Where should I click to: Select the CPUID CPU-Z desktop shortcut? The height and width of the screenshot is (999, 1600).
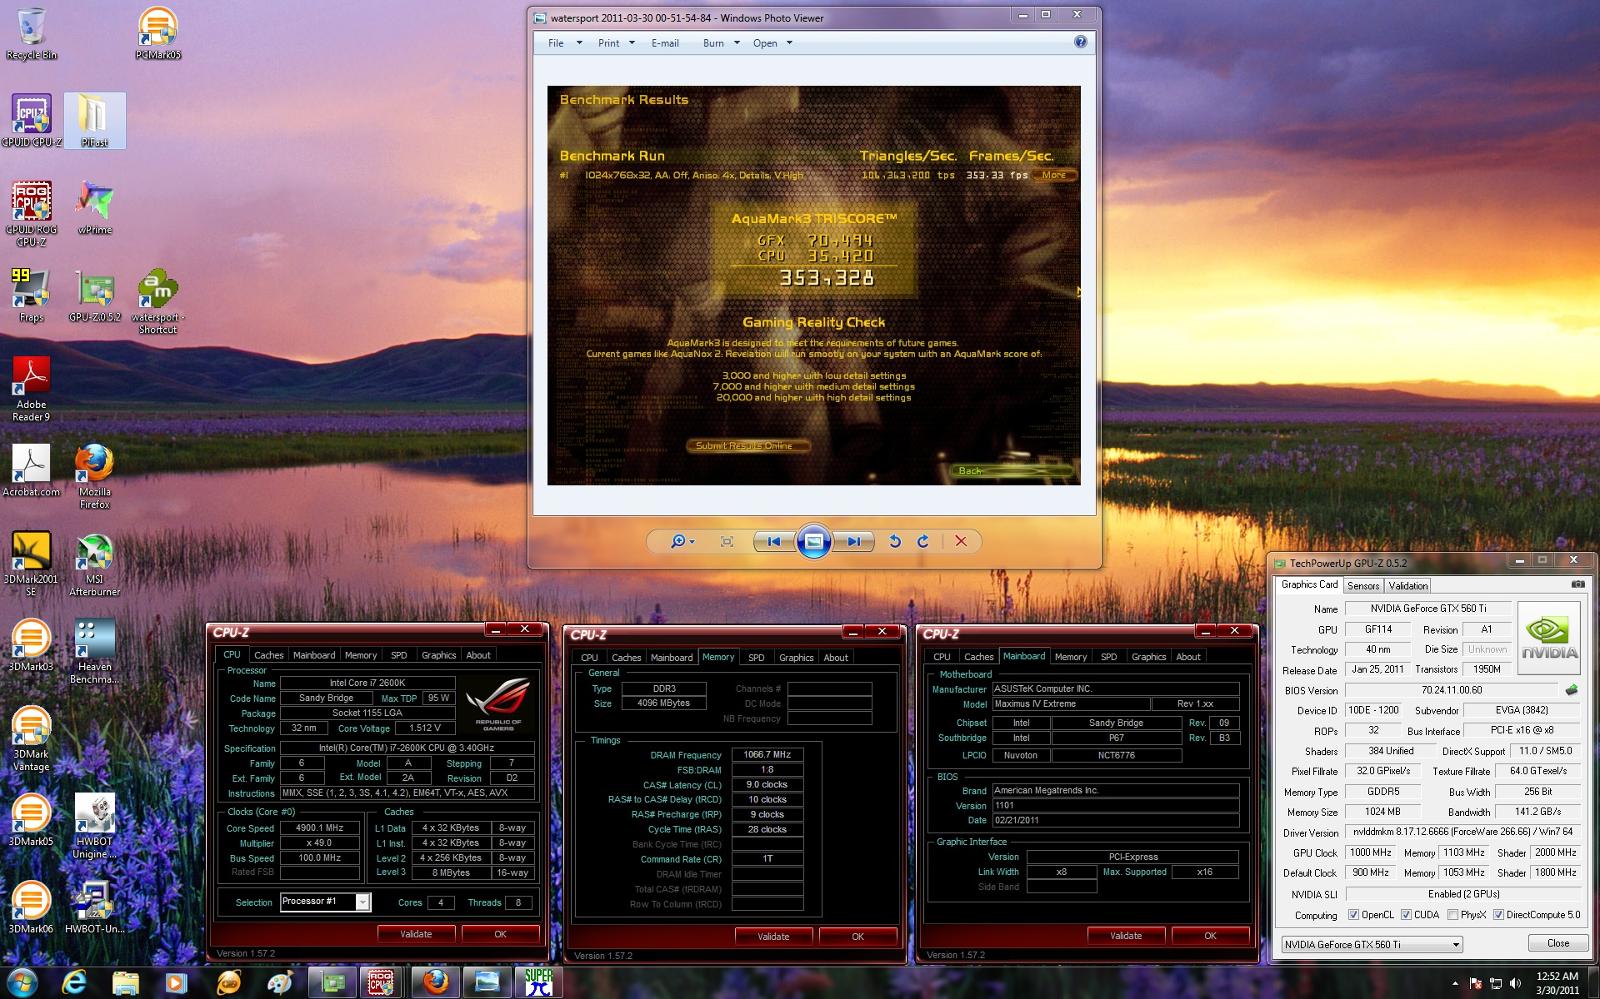click(x=31, y=121)
